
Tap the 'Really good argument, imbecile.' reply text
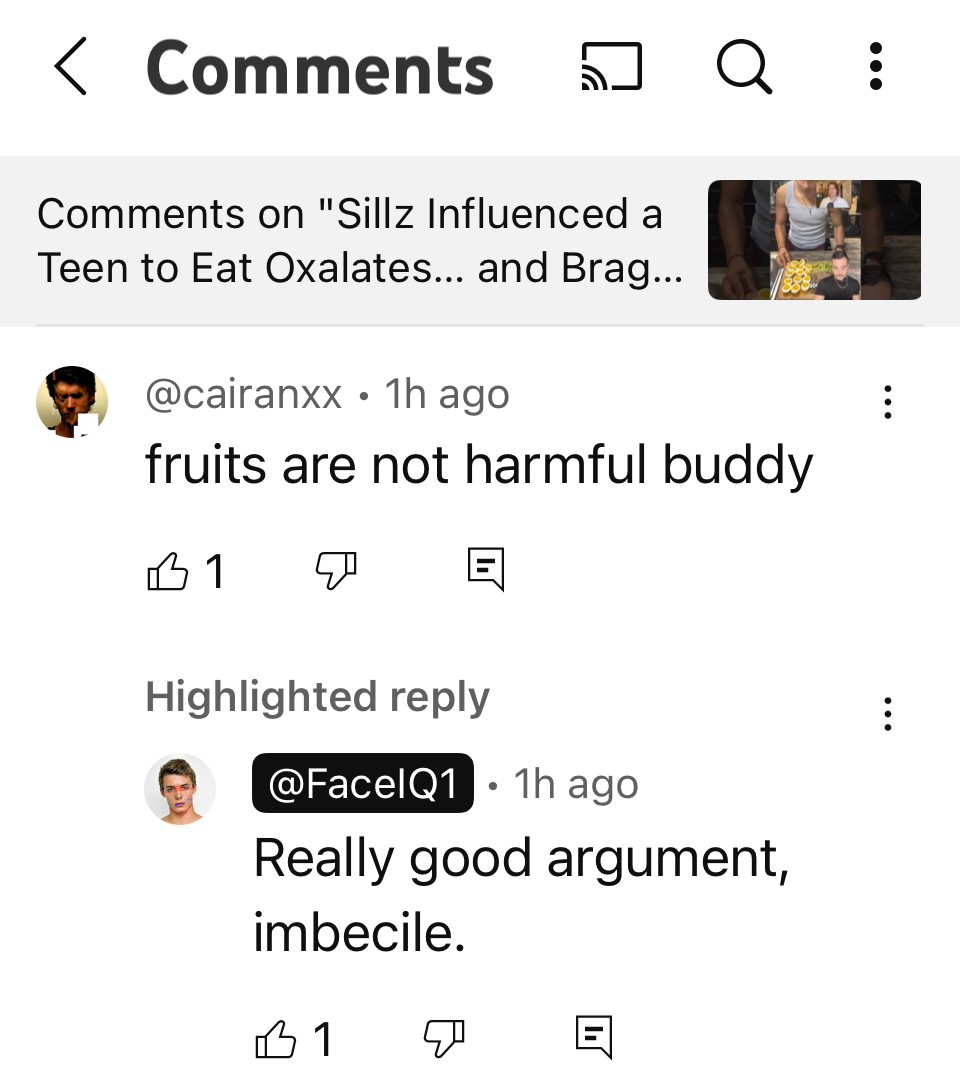pos(521,895)
